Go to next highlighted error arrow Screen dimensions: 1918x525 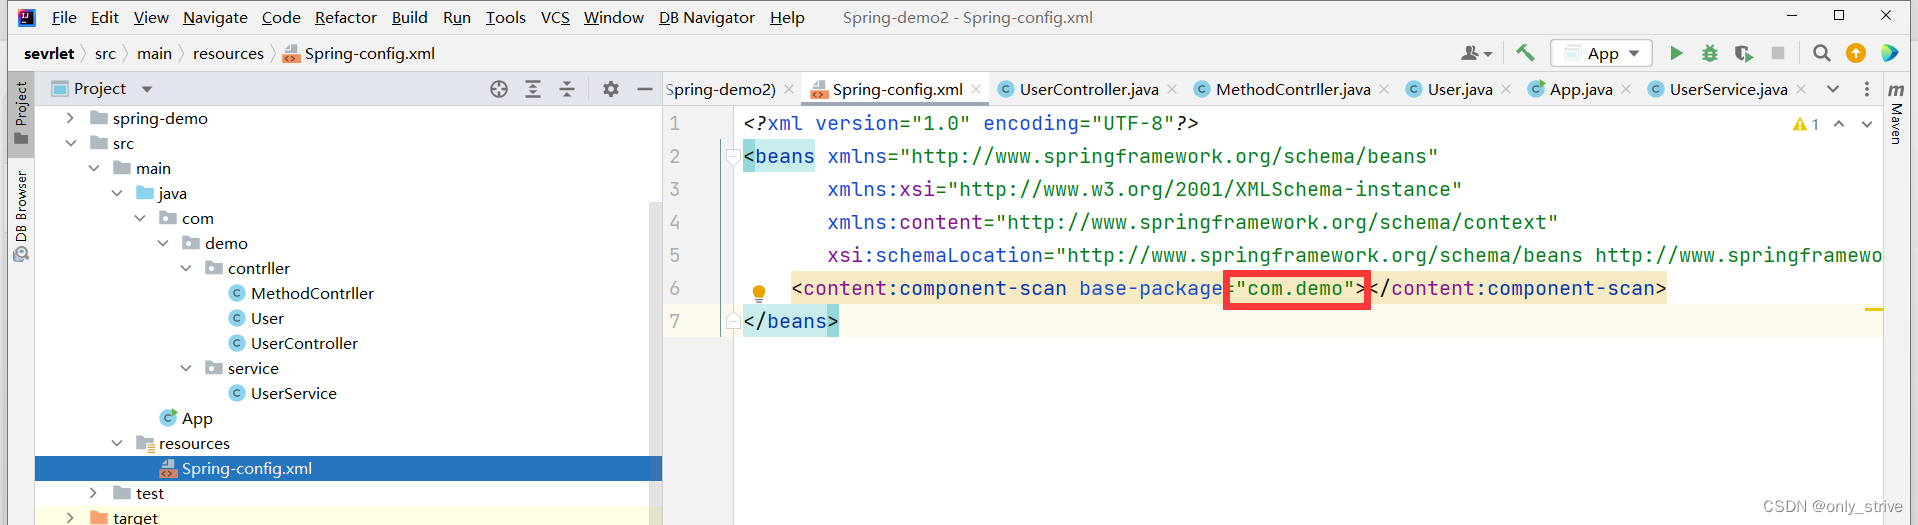[1867, 124]
